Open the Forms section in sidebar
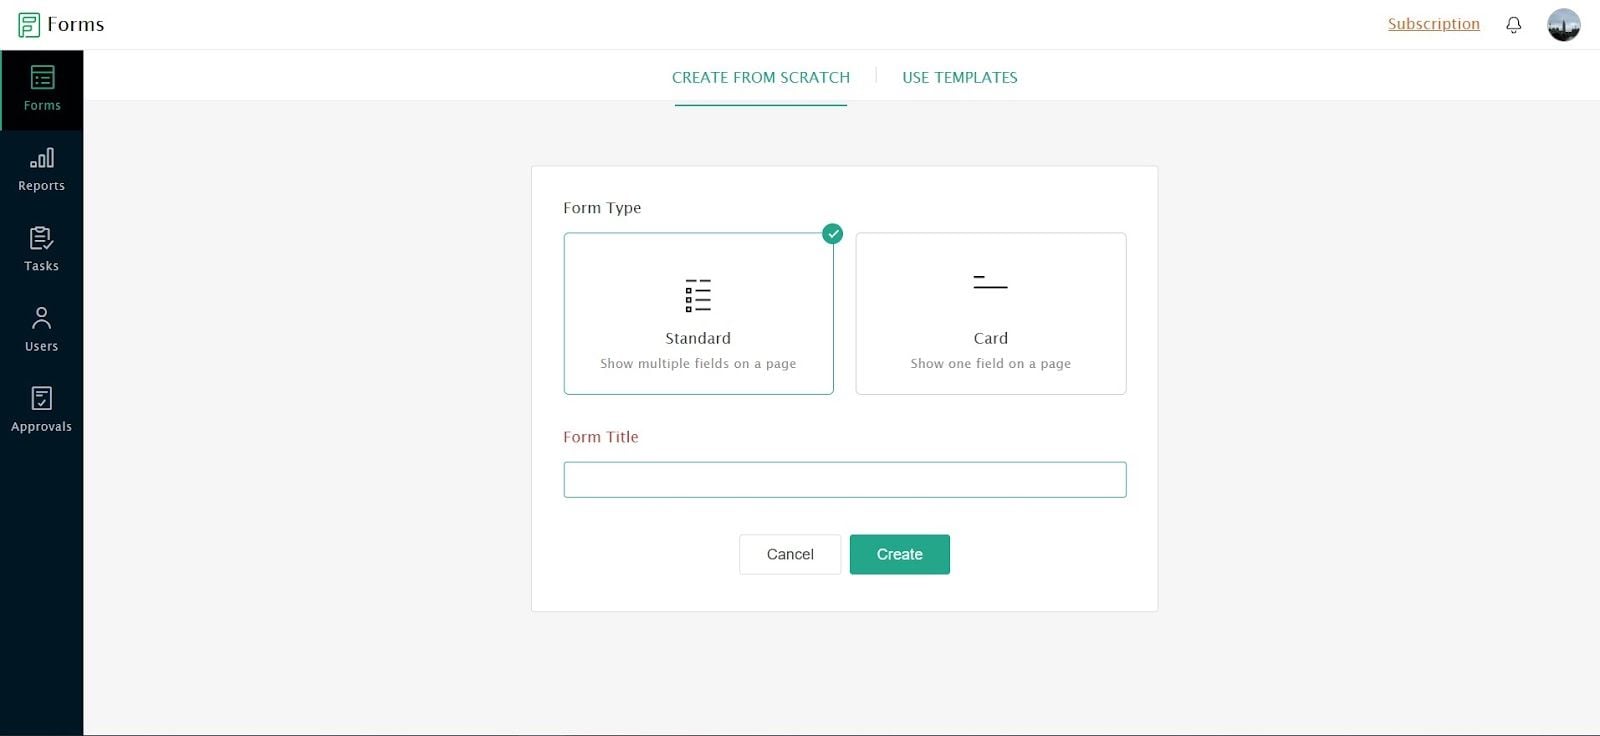 tap(42, 90)
